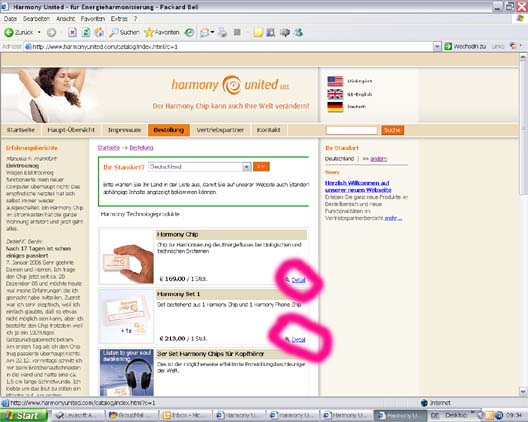Switch to Inbox mail taskbar window
Viewport: 528px width, 422px height.
186,416
